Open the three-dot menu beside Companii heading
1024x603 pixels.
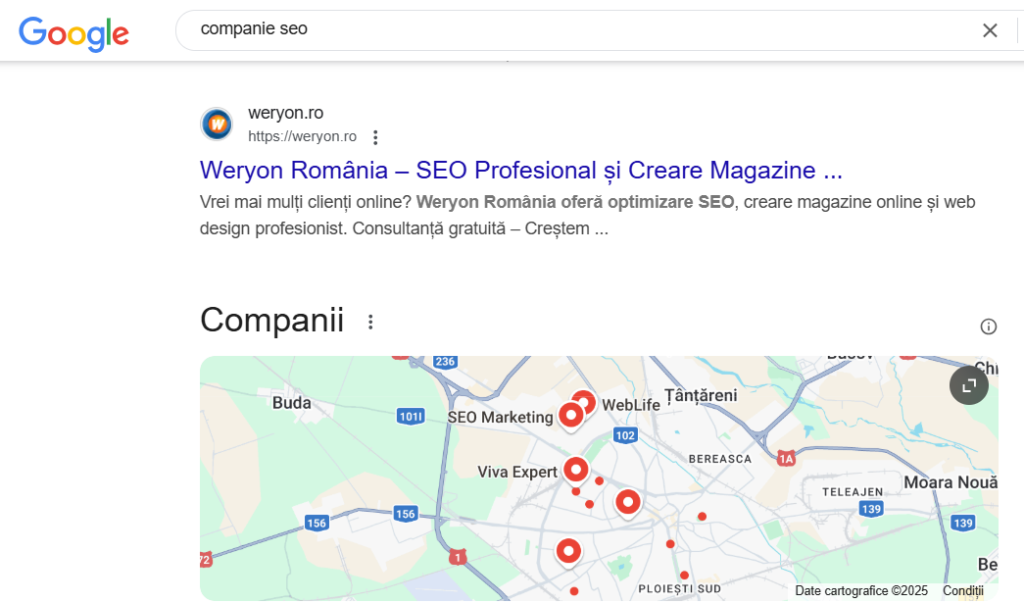click(370, 322)
